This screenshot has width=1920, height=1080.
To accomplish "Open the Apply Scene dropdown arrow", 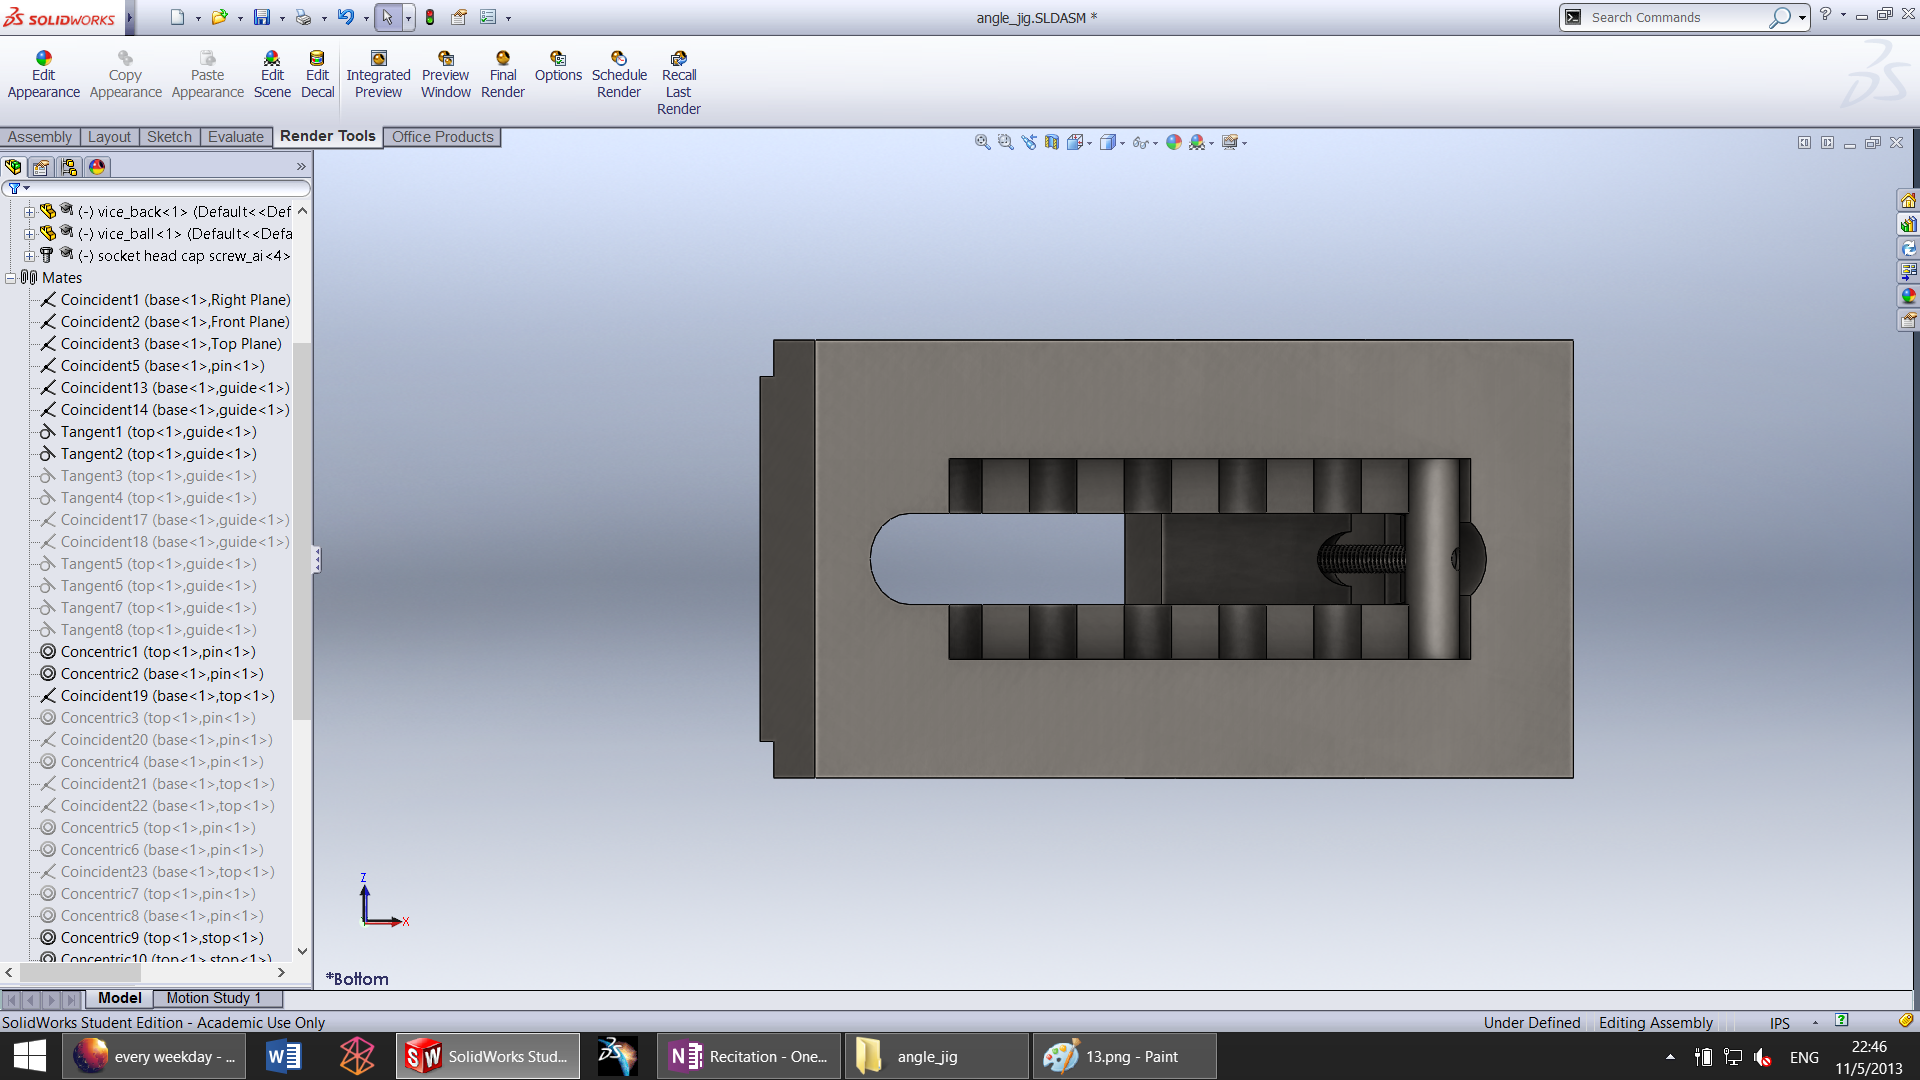I will pyautogui.click(x=1212, y=143).
